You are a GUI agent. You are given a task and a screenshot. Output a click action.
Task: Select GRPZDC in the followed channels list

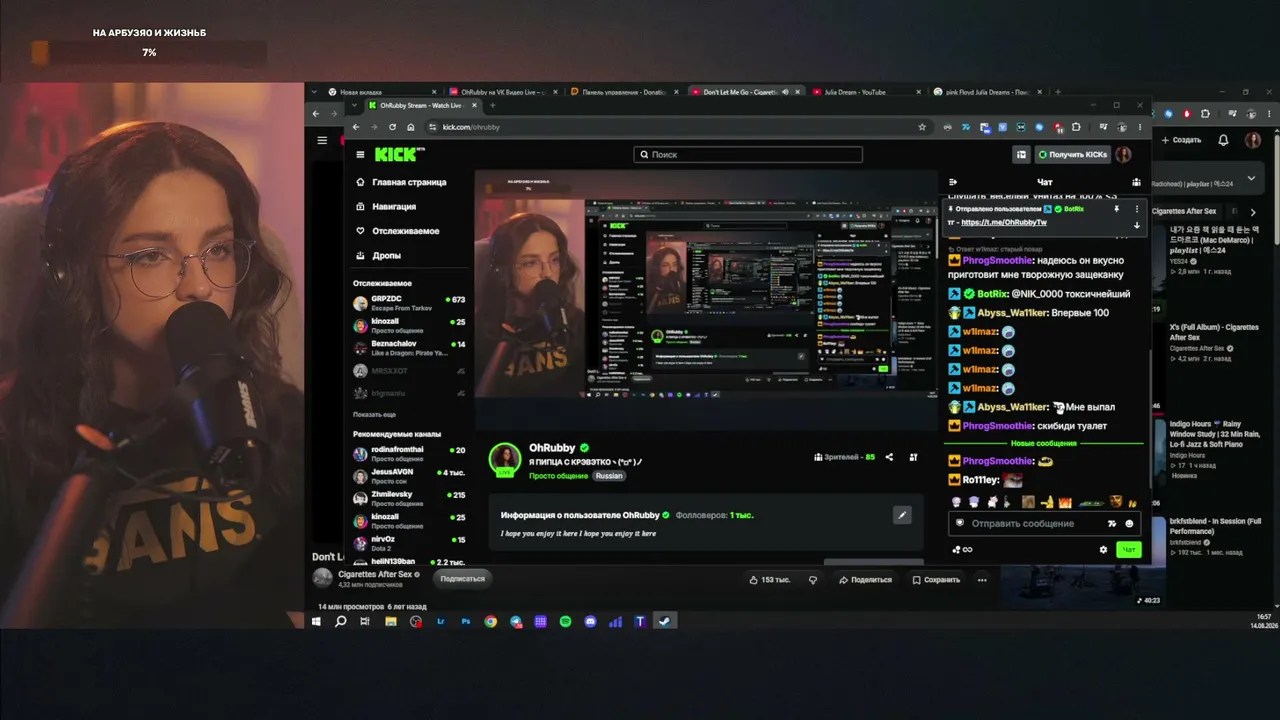tap(410, 303)
